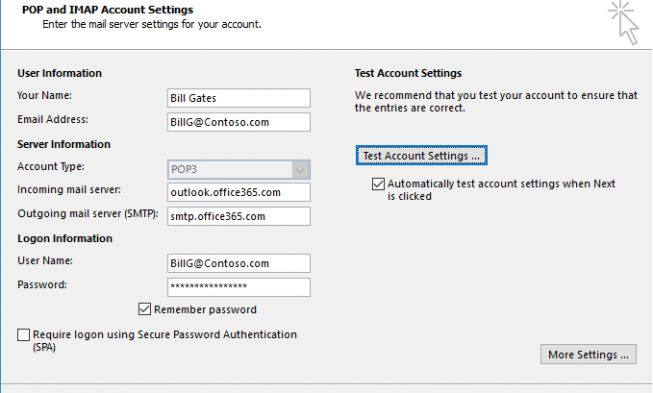Click the cursor wizard icon in header

[624, 22]
